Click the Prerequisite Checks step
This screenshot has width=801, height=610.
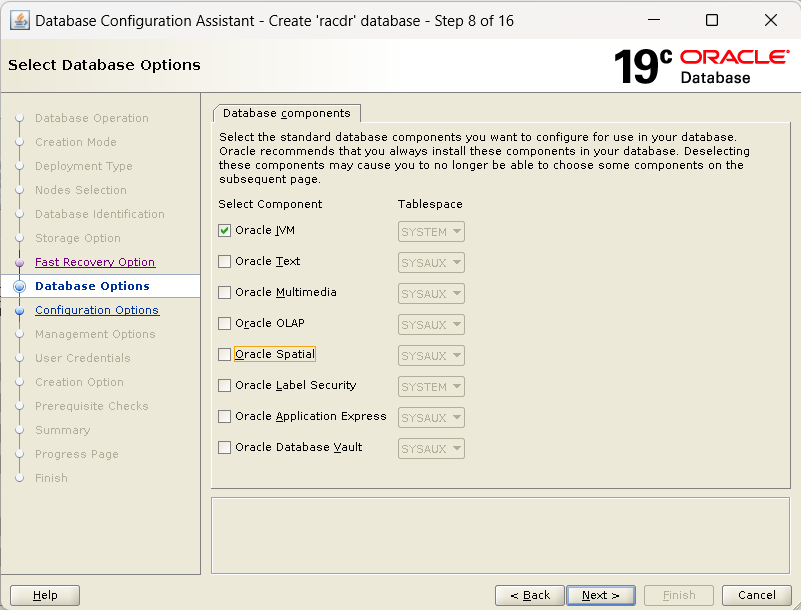[x=91, y=406]
